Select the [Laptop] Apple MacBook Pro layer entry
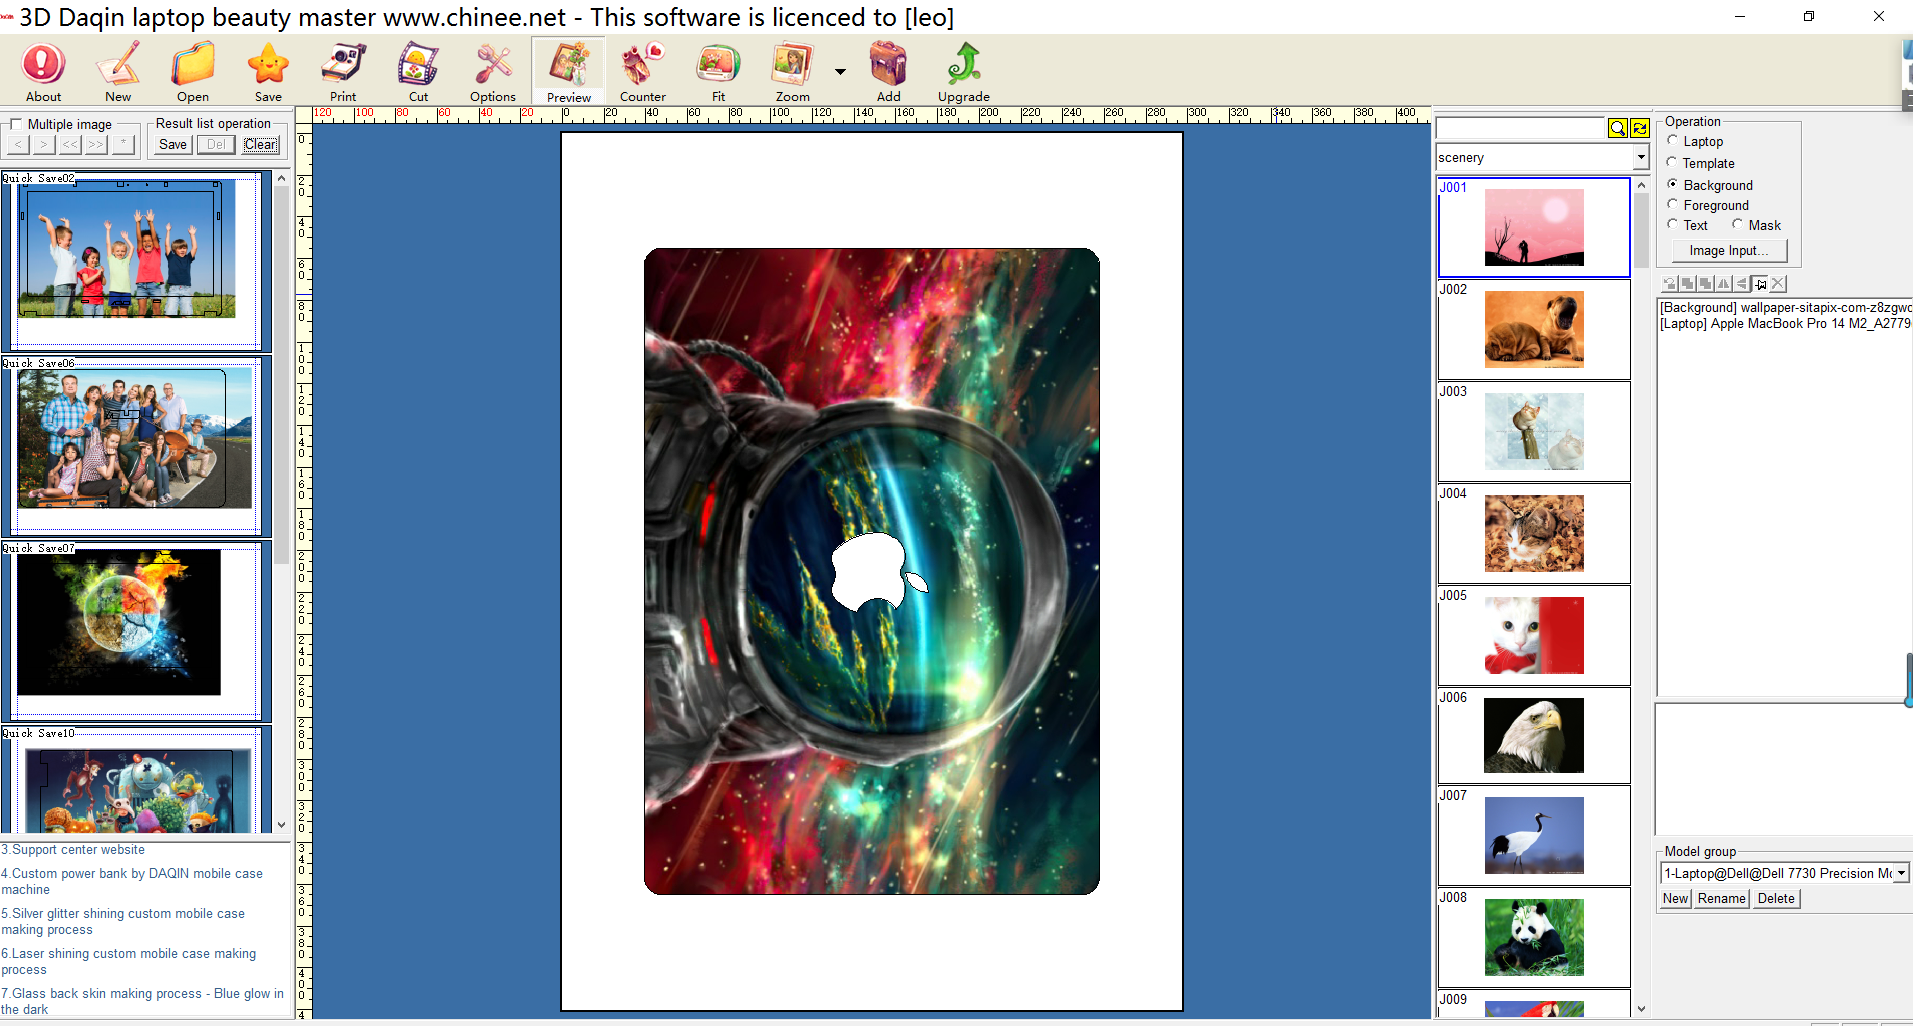The height and width of the screenshot is (1026, 1913). tap(1786, 324)
